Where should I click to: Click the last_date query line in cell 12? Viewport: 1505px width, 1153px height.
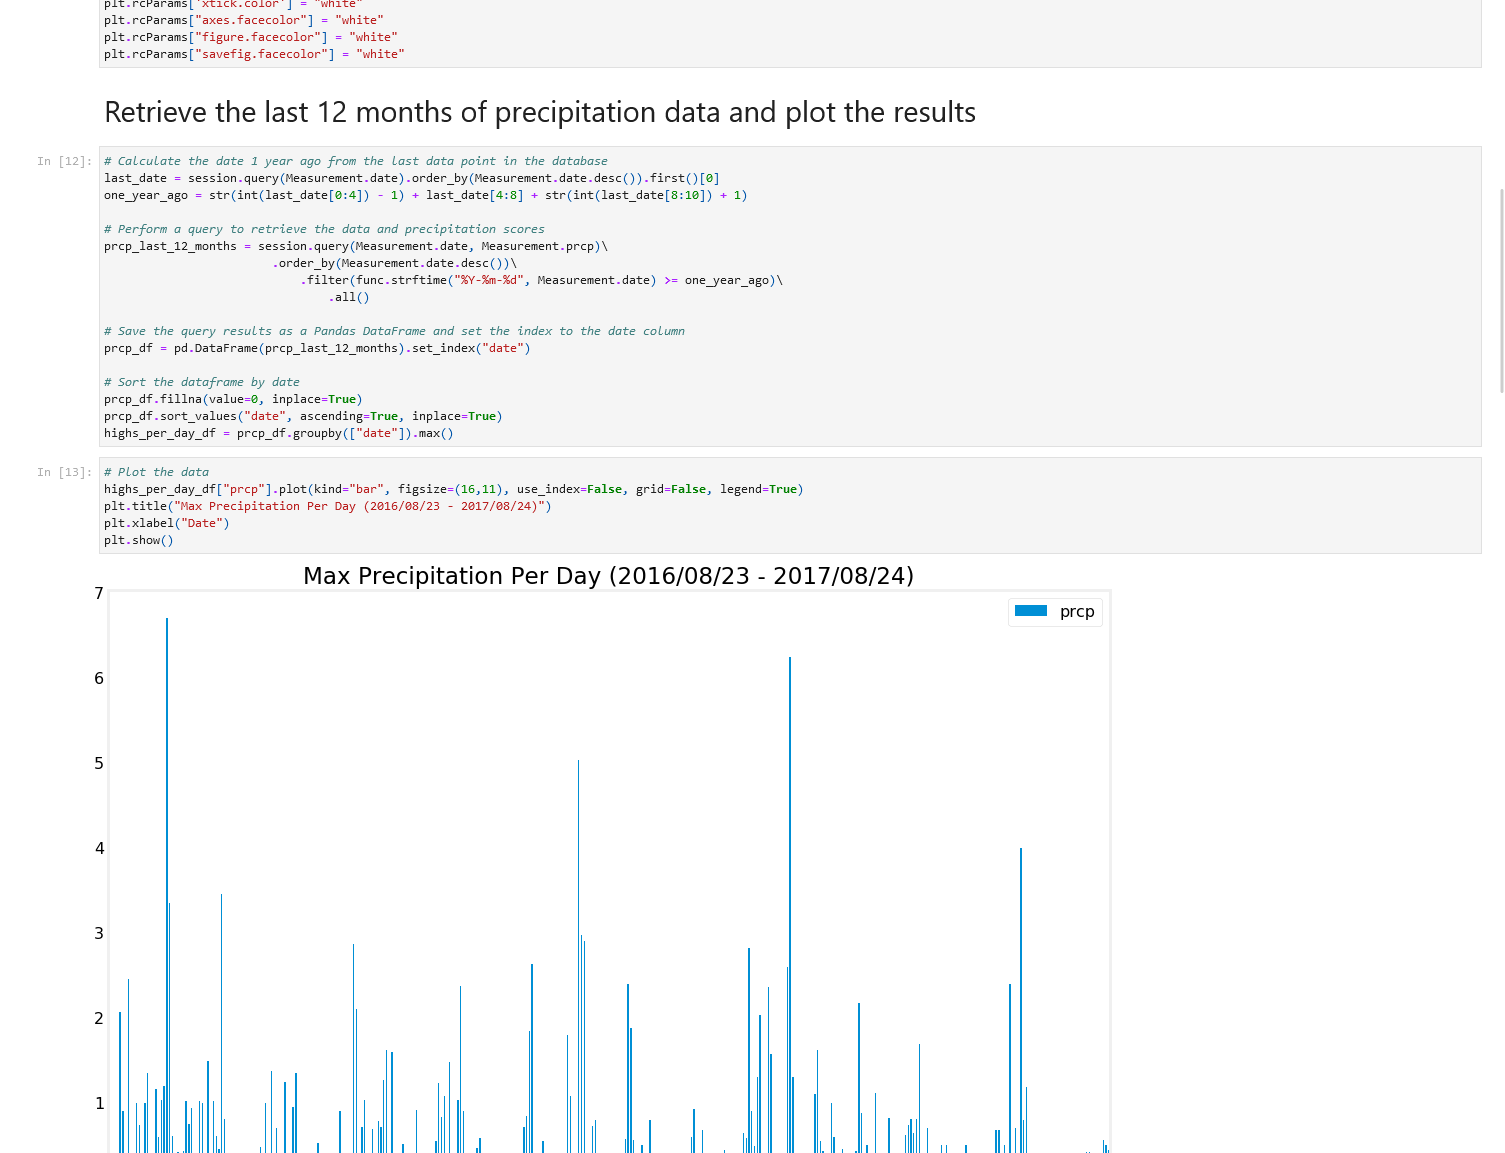click(x=411, y=178)
